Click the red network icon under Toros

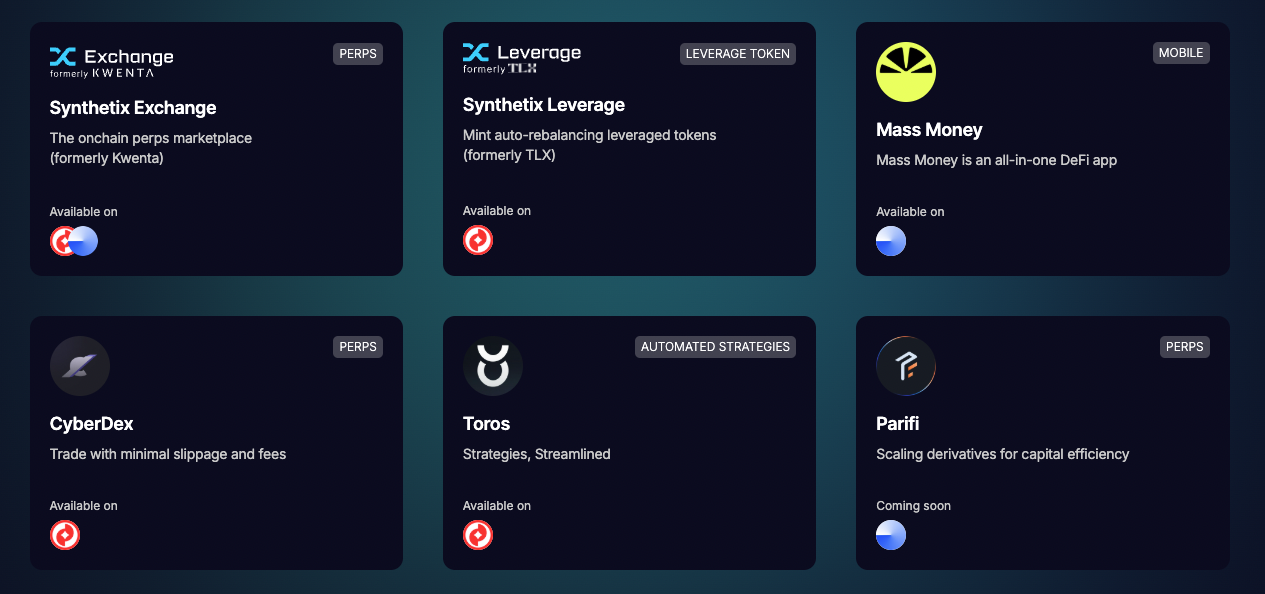[x=478, y=535]
